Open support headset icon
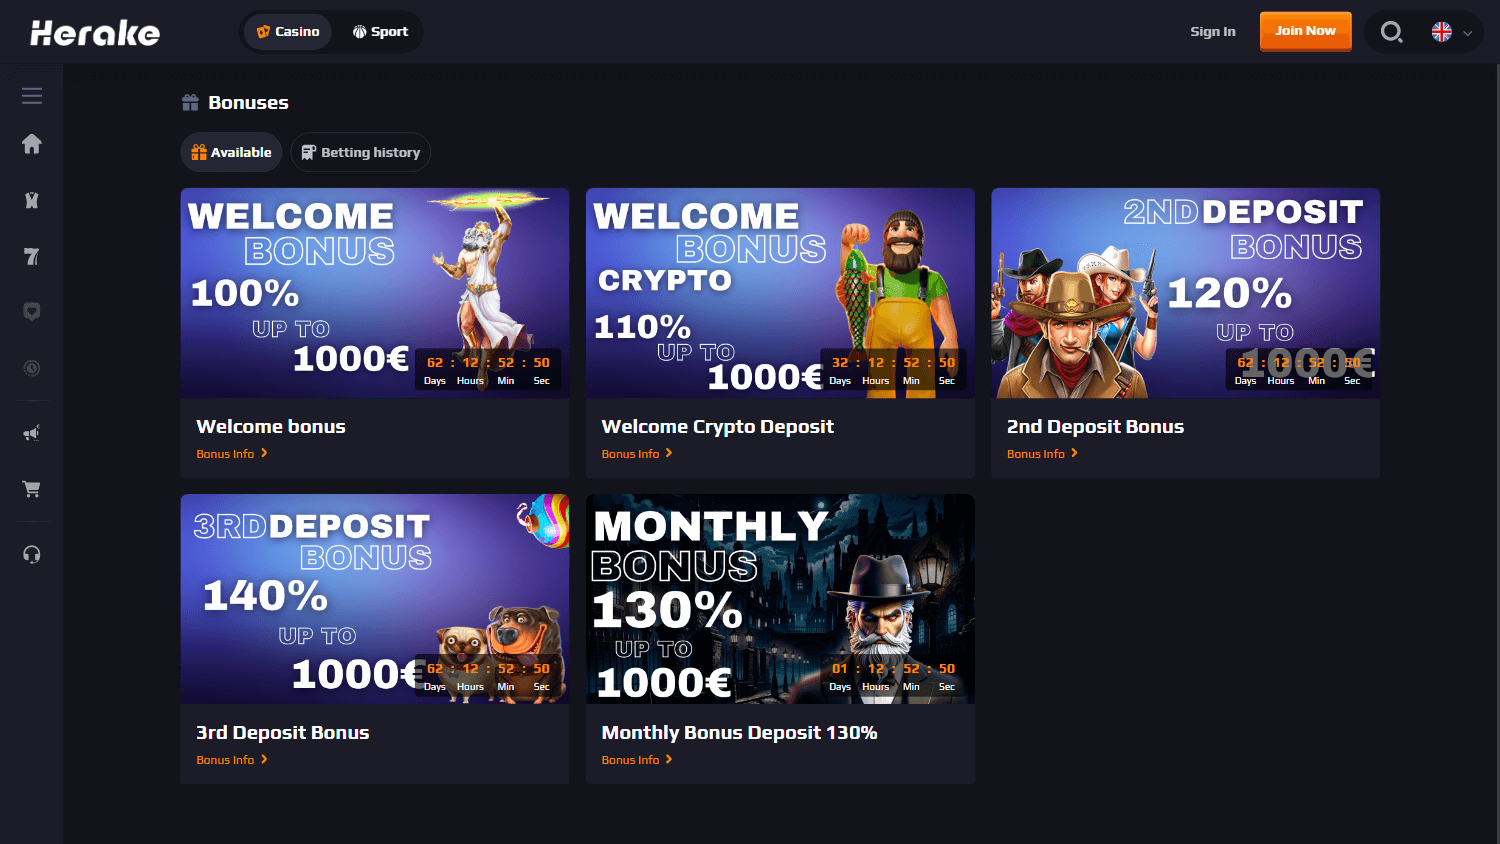Screen dimensions: 1500x844 pos(32,554)
